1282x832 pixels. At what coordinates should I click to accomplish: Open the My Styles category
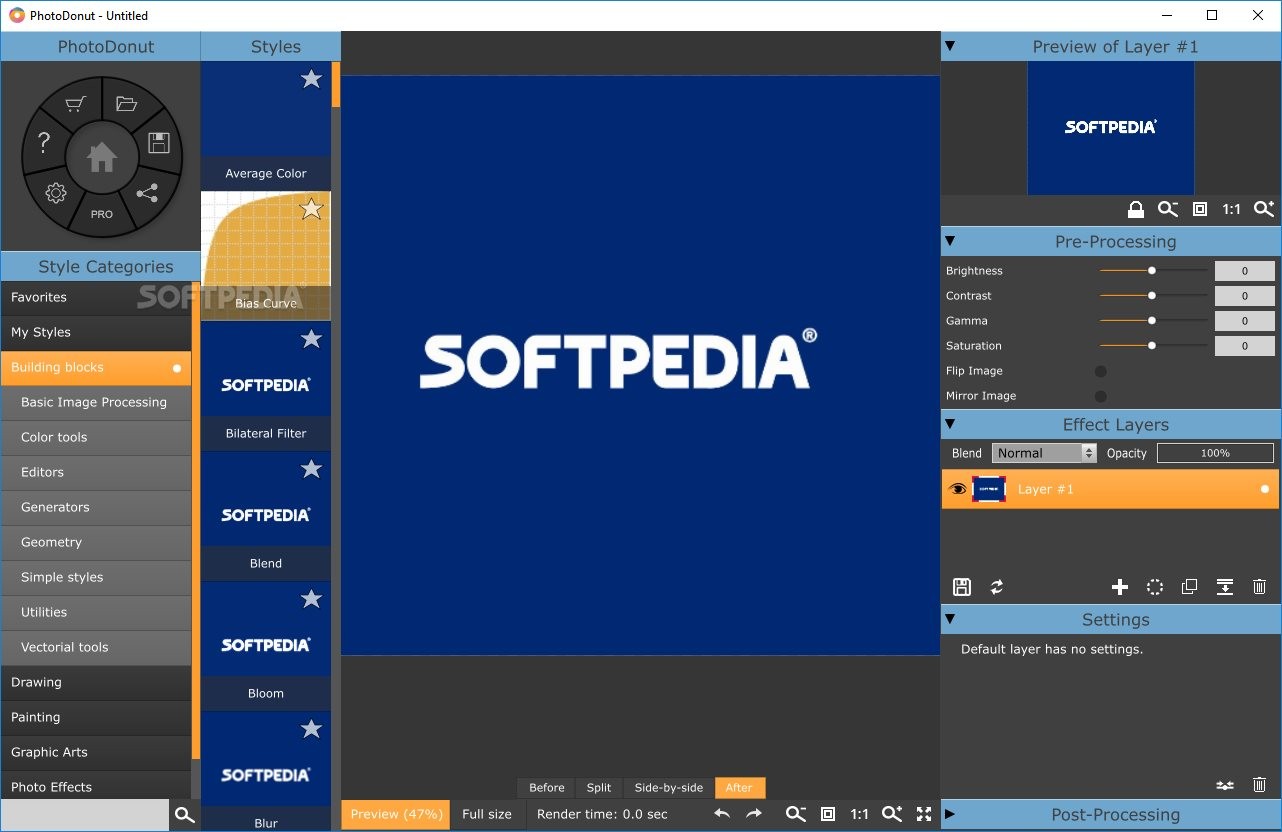(96, 332)
